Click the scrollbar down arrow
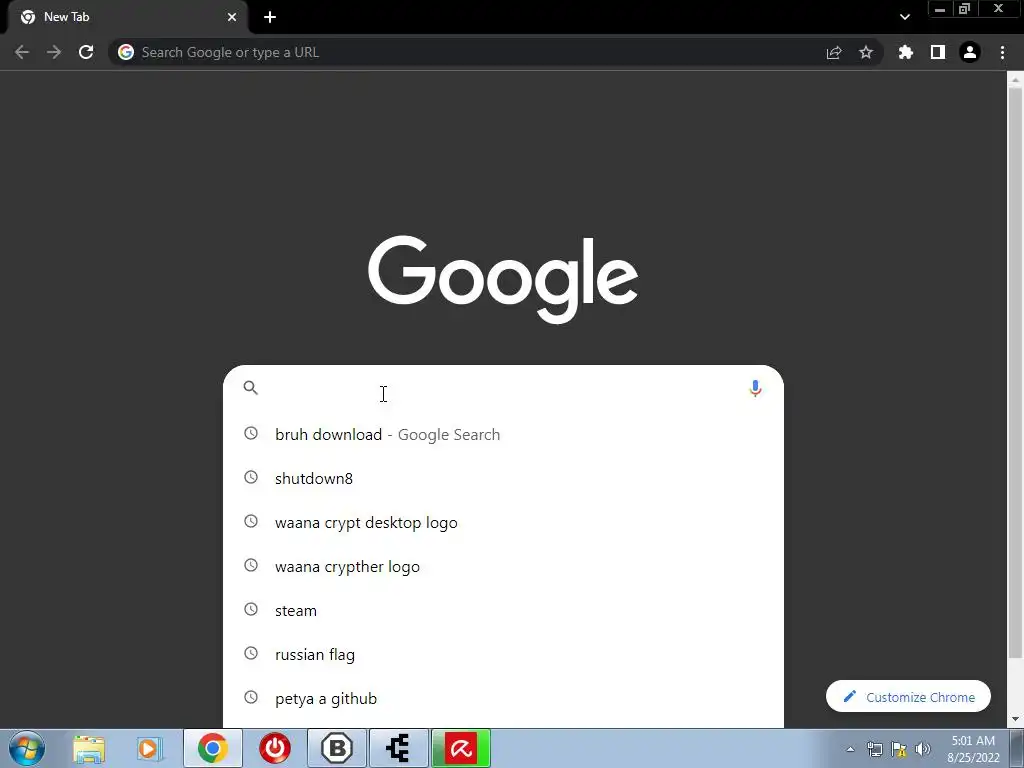The height and width of the screenshot is (768, 1024). (x=1015, y=719)
